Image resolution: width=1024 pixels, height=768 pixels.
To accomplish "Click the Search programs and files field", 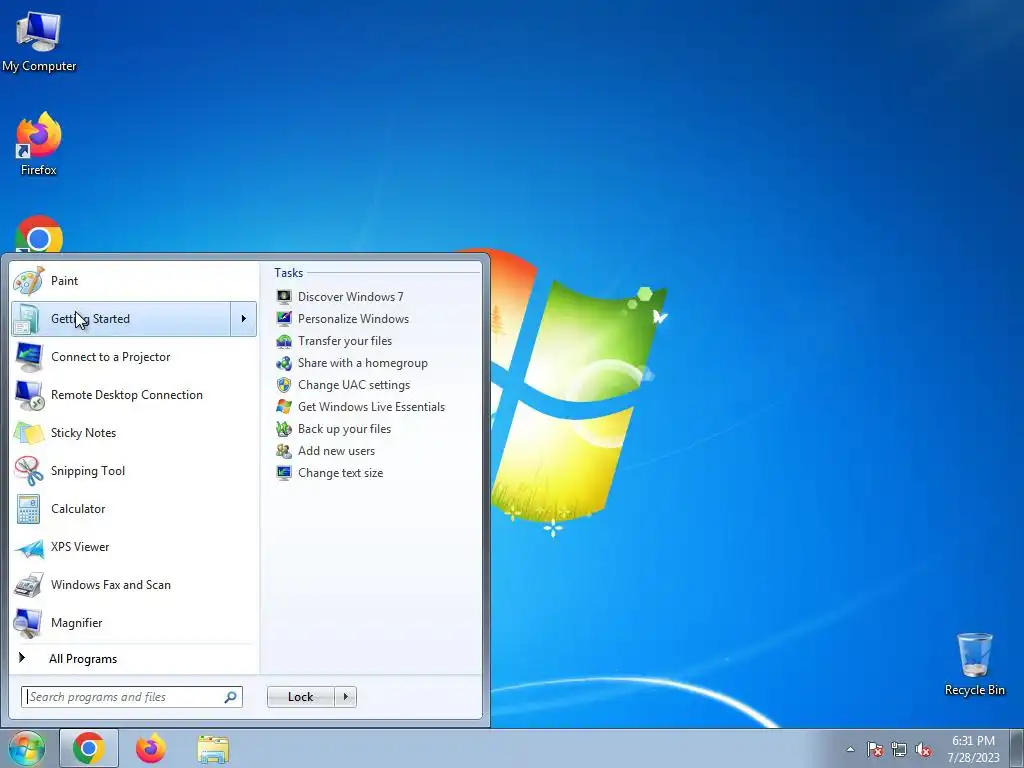I will pyautogui.click(x=132, y=697).
